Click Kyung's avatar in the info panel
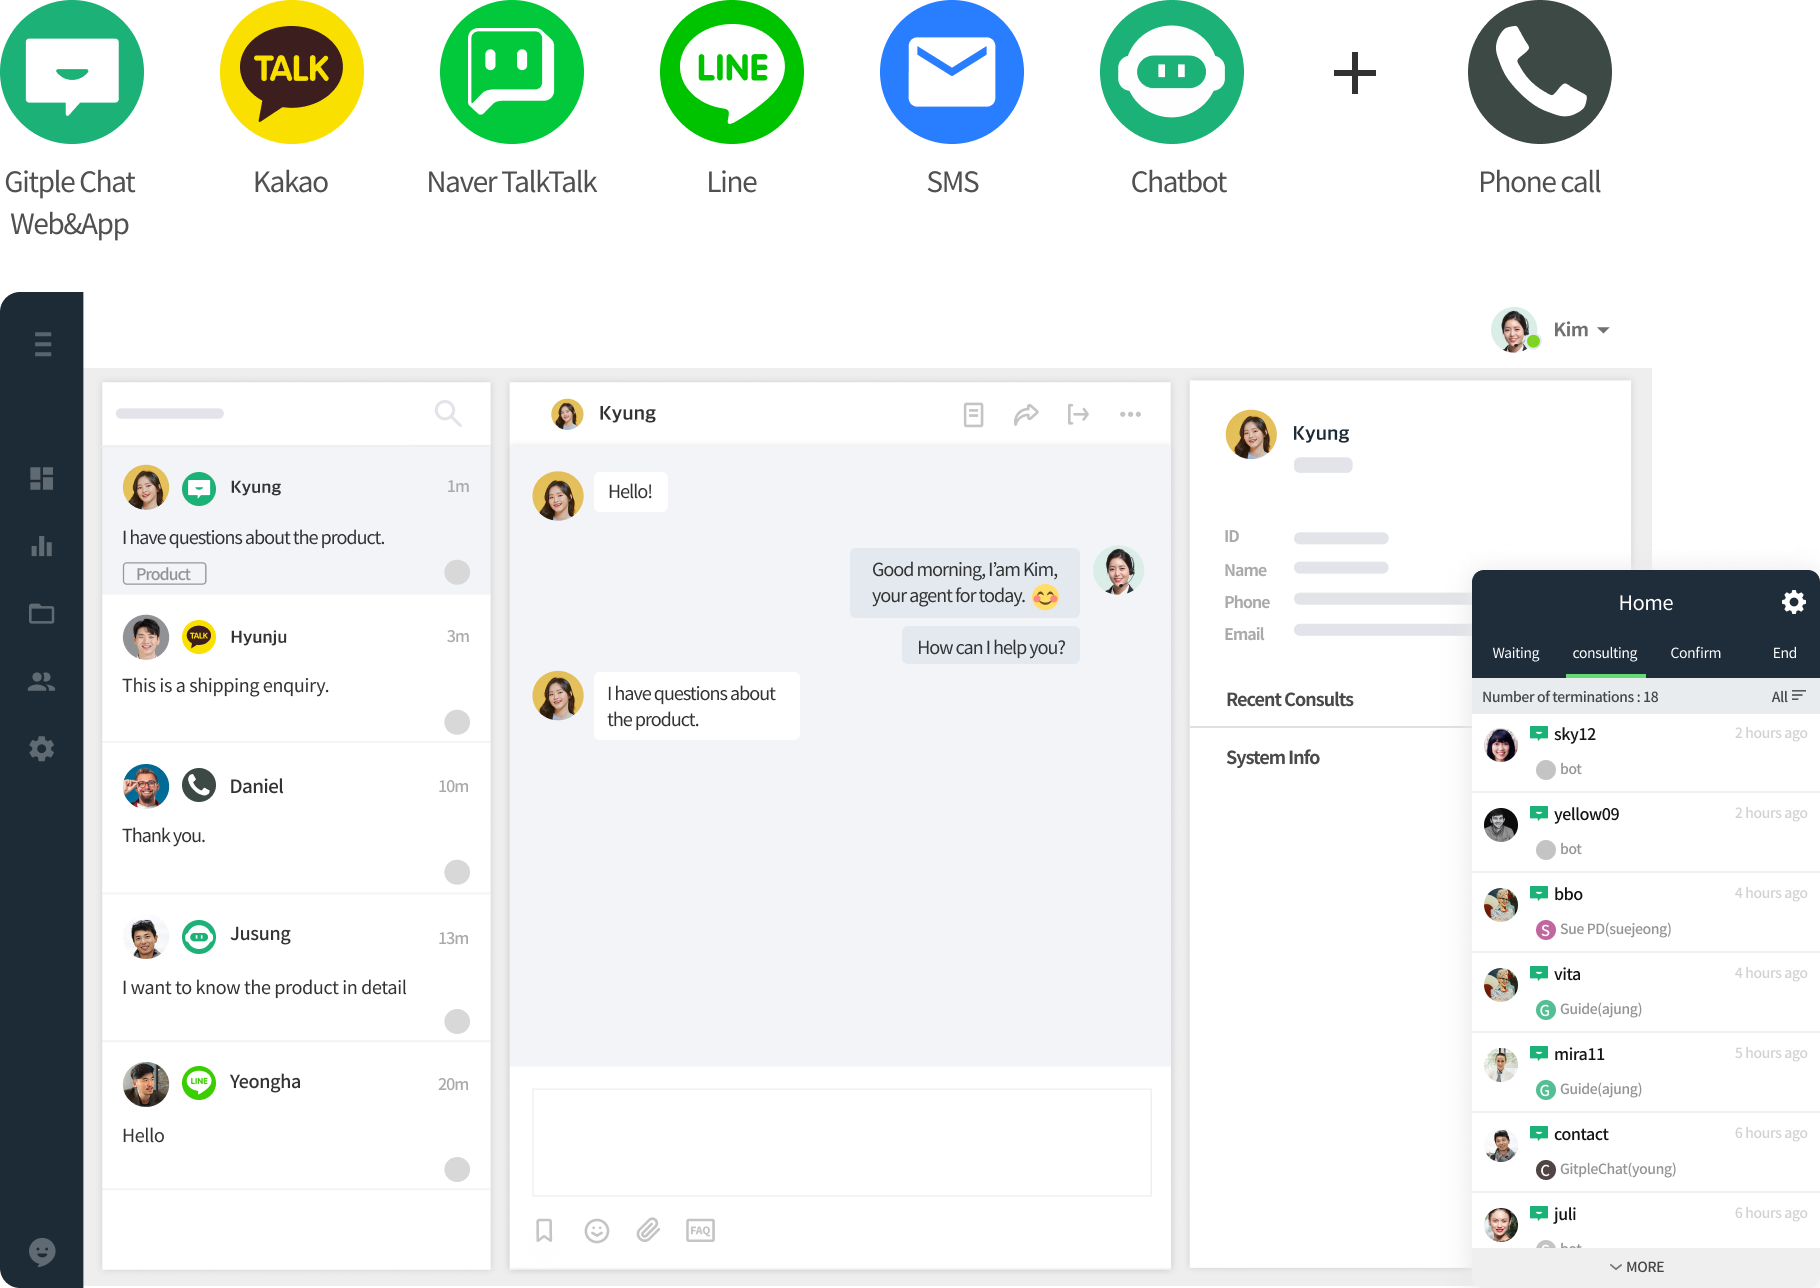 pos(1251,434)
